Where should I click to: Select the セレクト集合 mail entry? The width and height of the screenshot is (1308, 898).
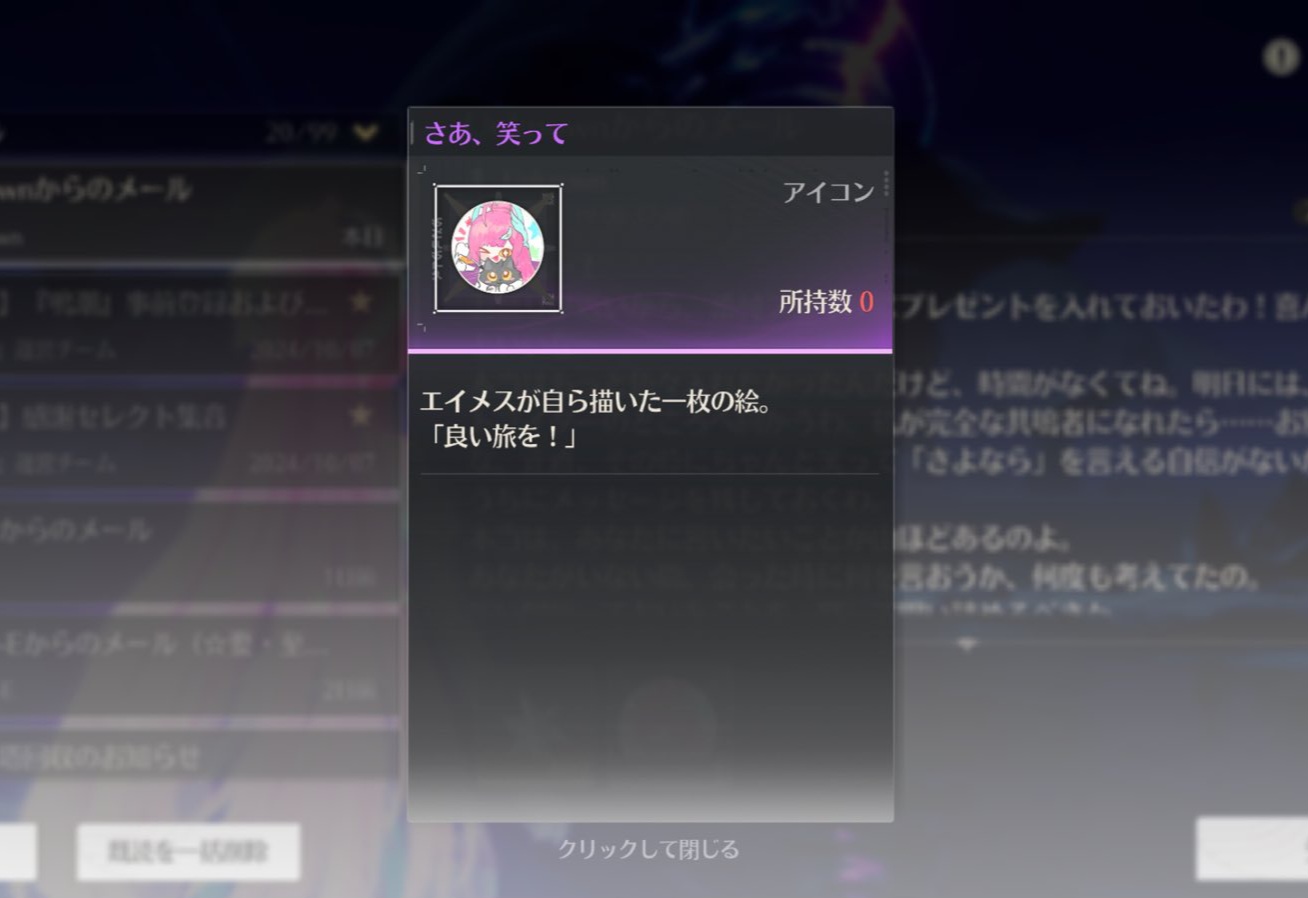[200, 437]
